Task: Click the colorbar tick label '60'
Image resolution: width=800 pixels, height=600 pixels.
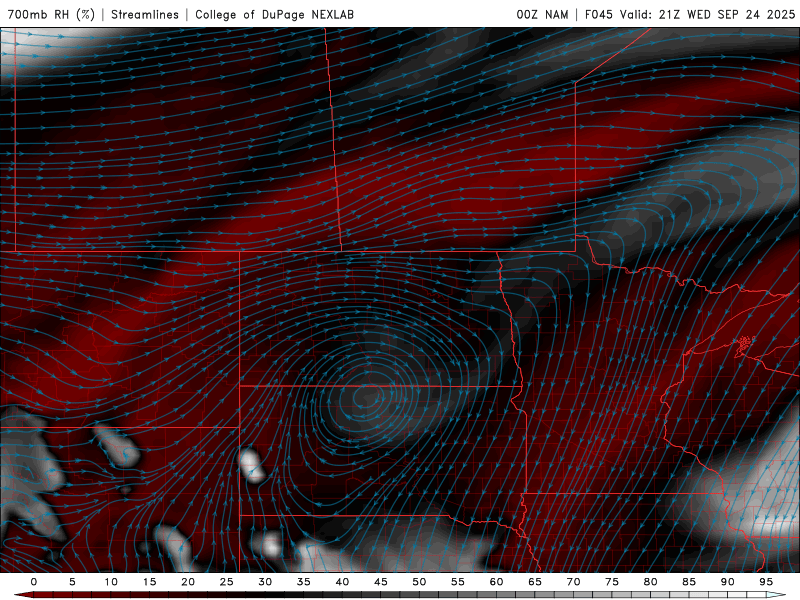Action: click(496, 582)
